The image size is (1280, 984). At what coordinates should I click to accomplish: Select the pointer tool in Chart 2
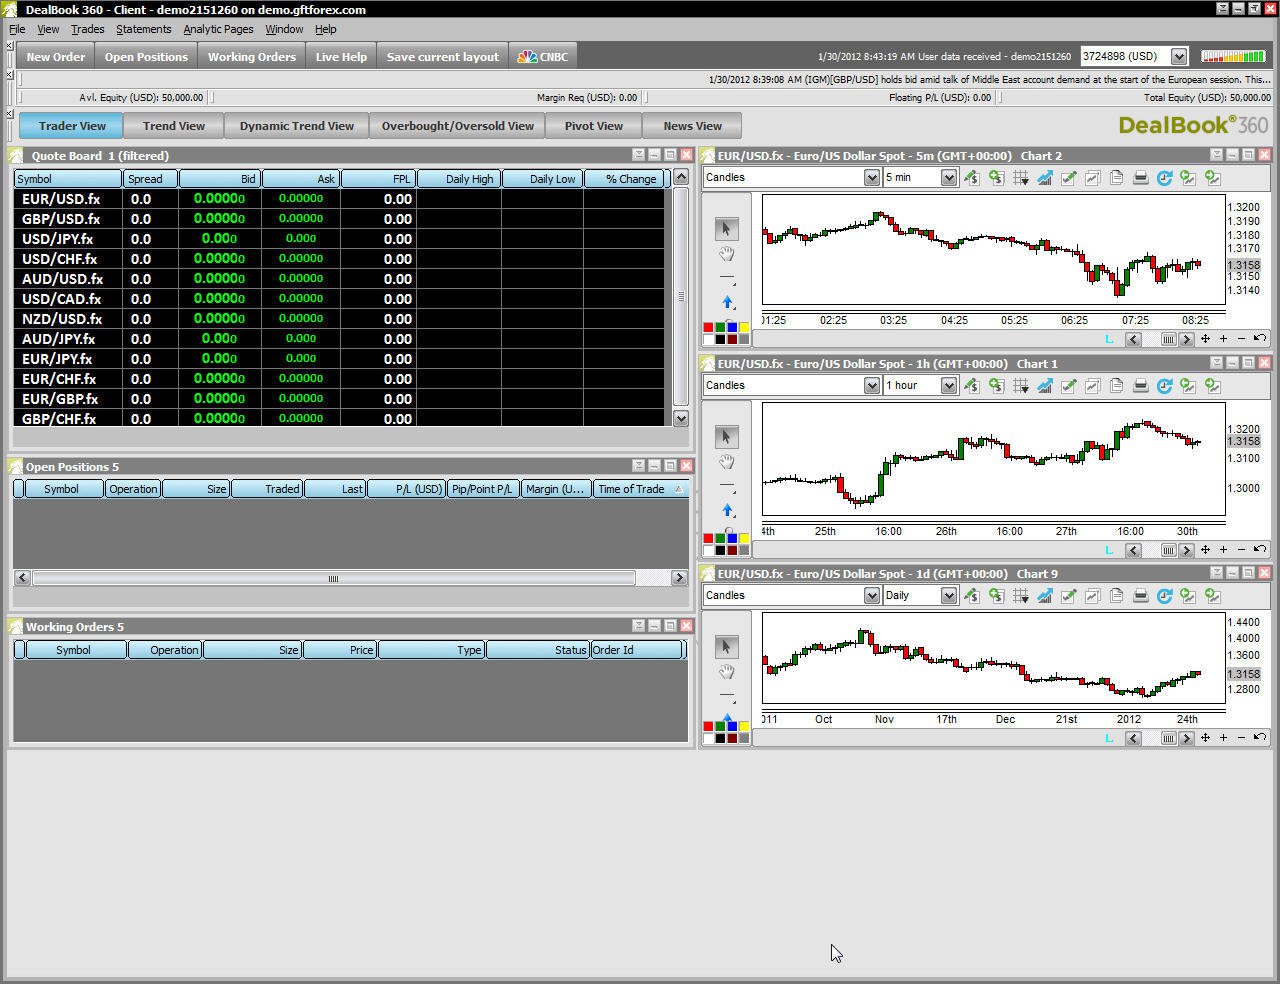point(727,229)
